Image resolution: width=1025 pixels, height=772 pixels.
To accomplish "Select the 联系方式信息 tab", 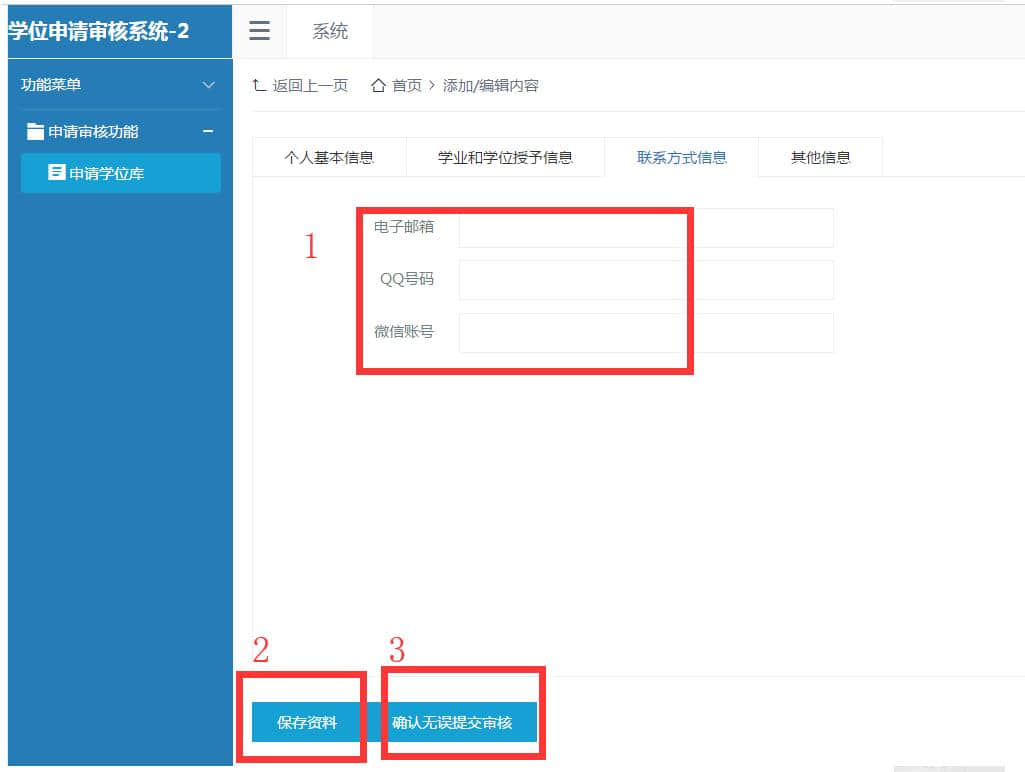I will tap(681, 157).
